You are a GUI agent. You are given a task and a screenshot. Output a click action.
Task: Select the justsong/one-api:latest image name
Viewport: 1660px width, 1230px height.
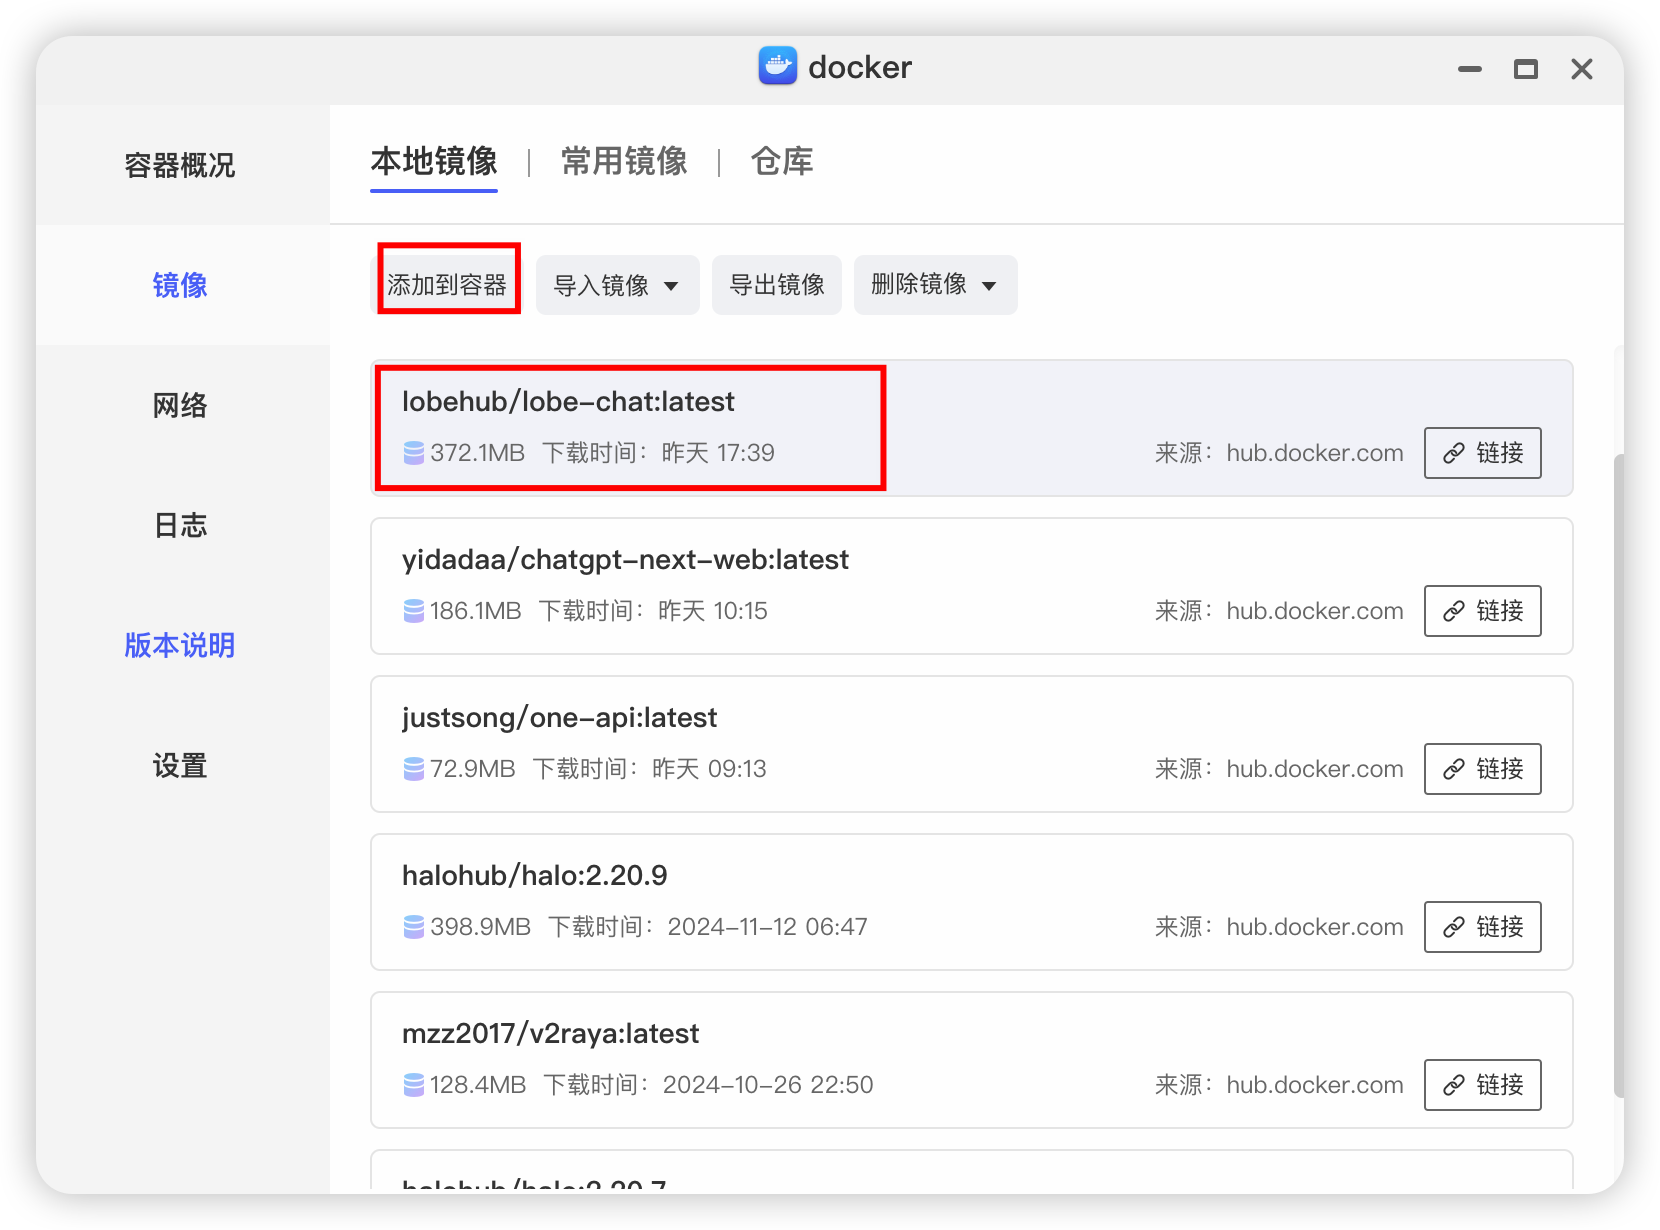click(559, 718)
